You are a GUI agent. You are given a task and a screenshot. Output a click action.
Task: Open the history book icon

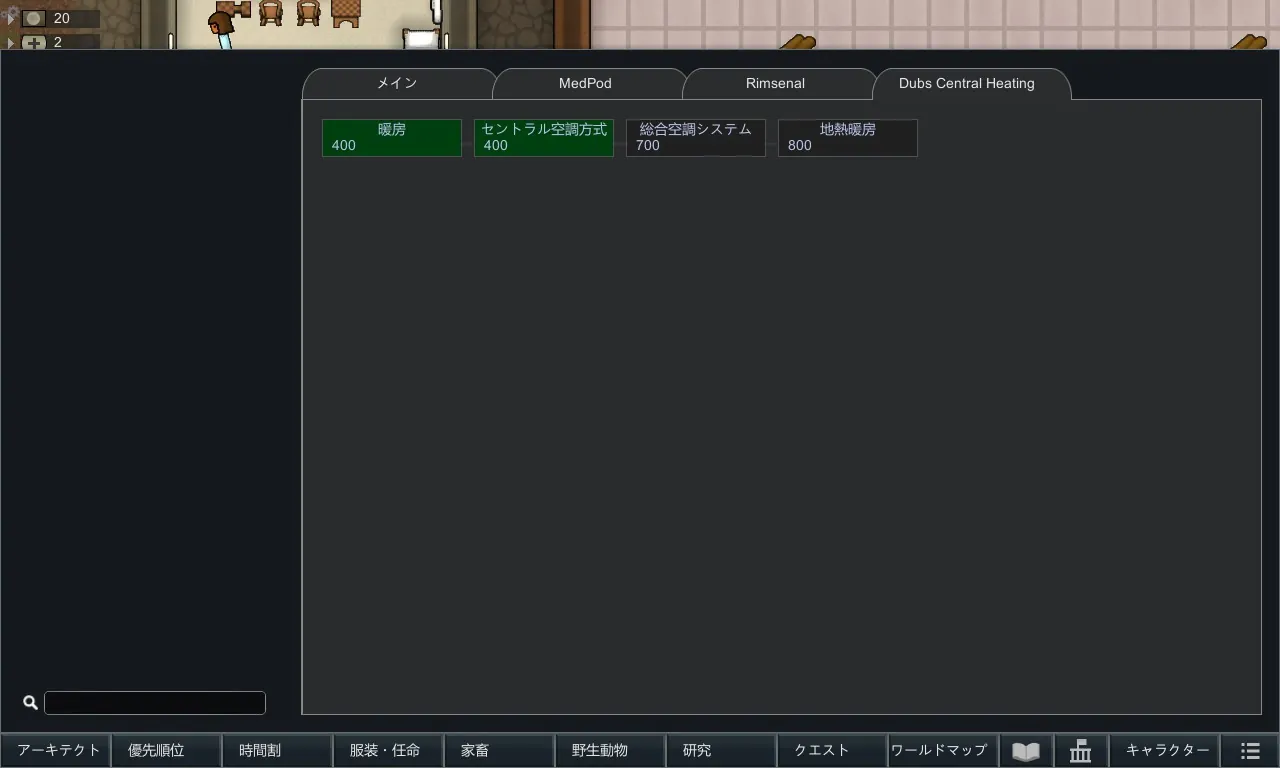[1026, 751]
